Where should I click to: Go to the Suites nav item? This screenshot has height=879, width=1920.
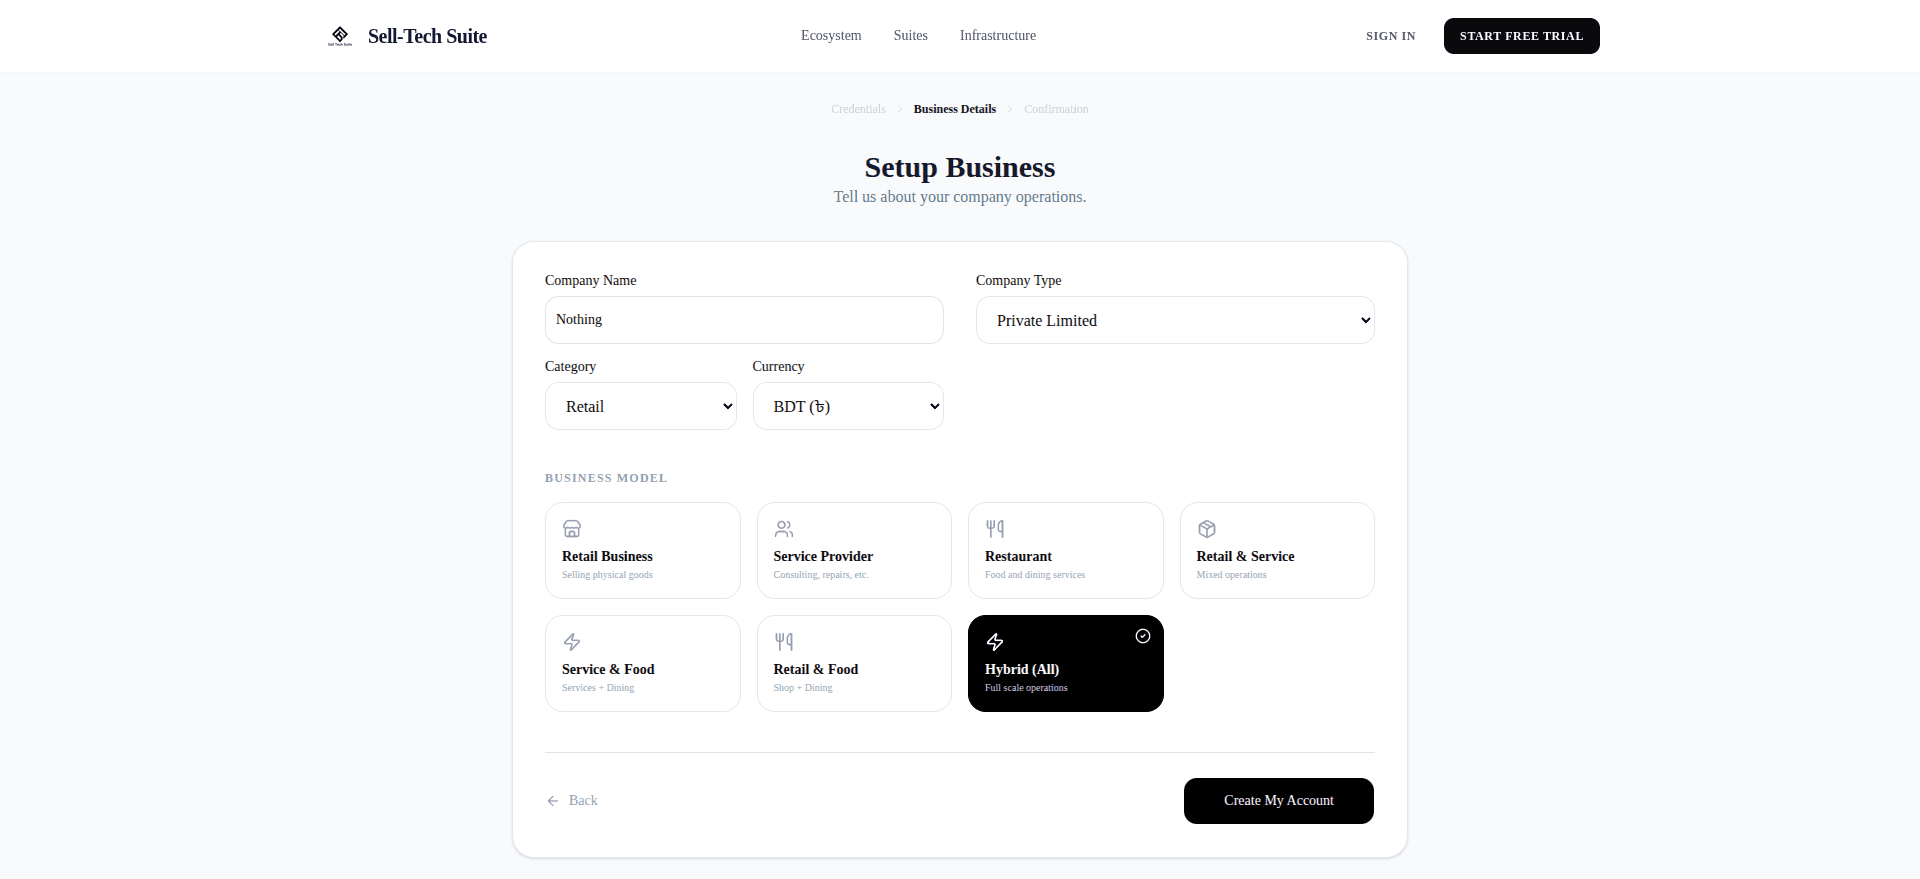pos(911,36)
